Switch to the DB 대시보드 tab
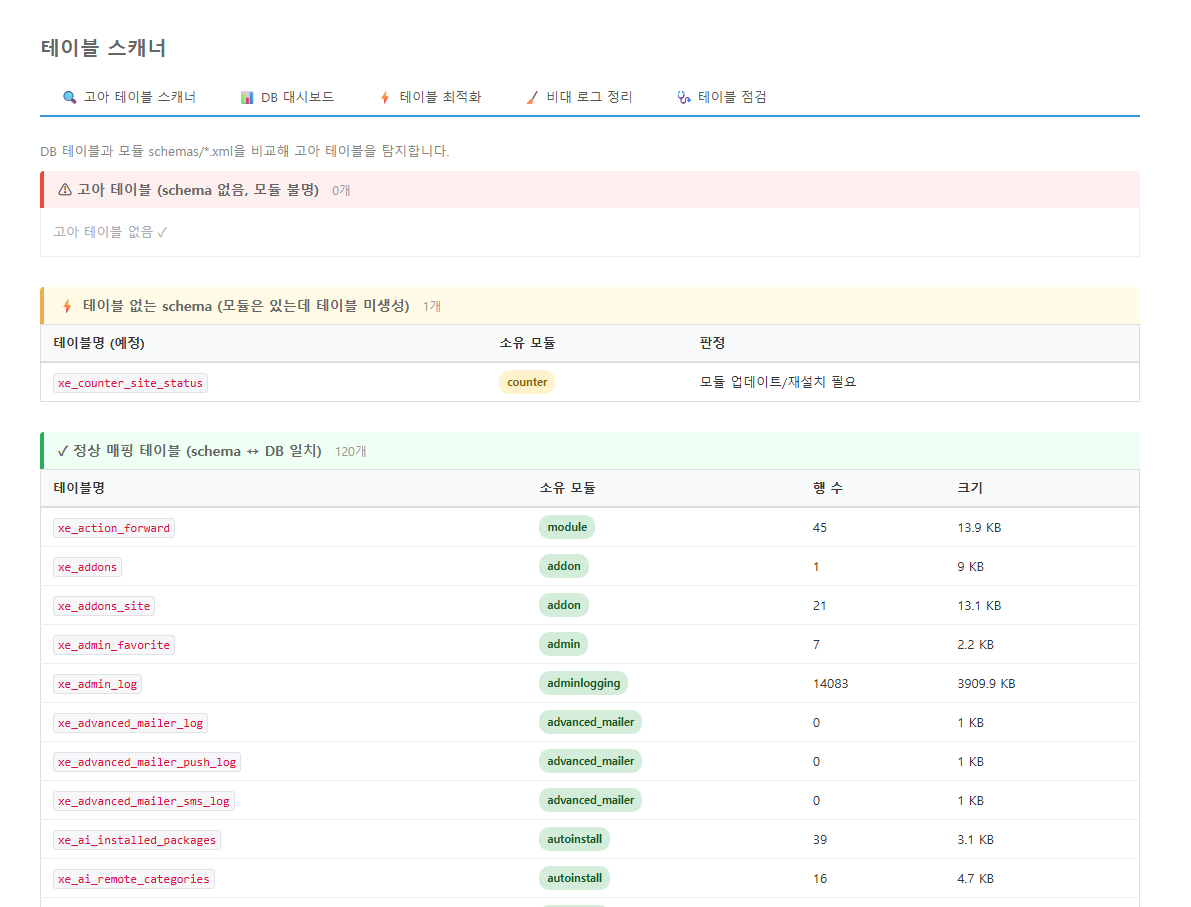Screen dimensions: 1191x907 (287, 97)
